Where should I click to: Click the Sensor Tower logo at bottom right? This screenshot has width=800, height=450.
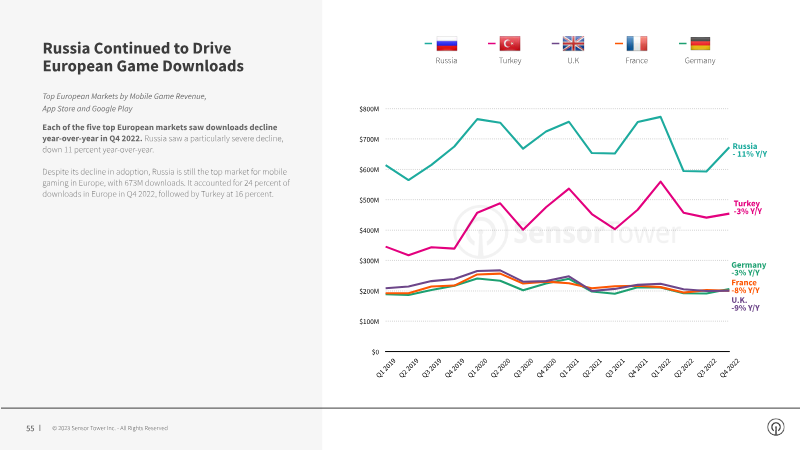point(776,427)
